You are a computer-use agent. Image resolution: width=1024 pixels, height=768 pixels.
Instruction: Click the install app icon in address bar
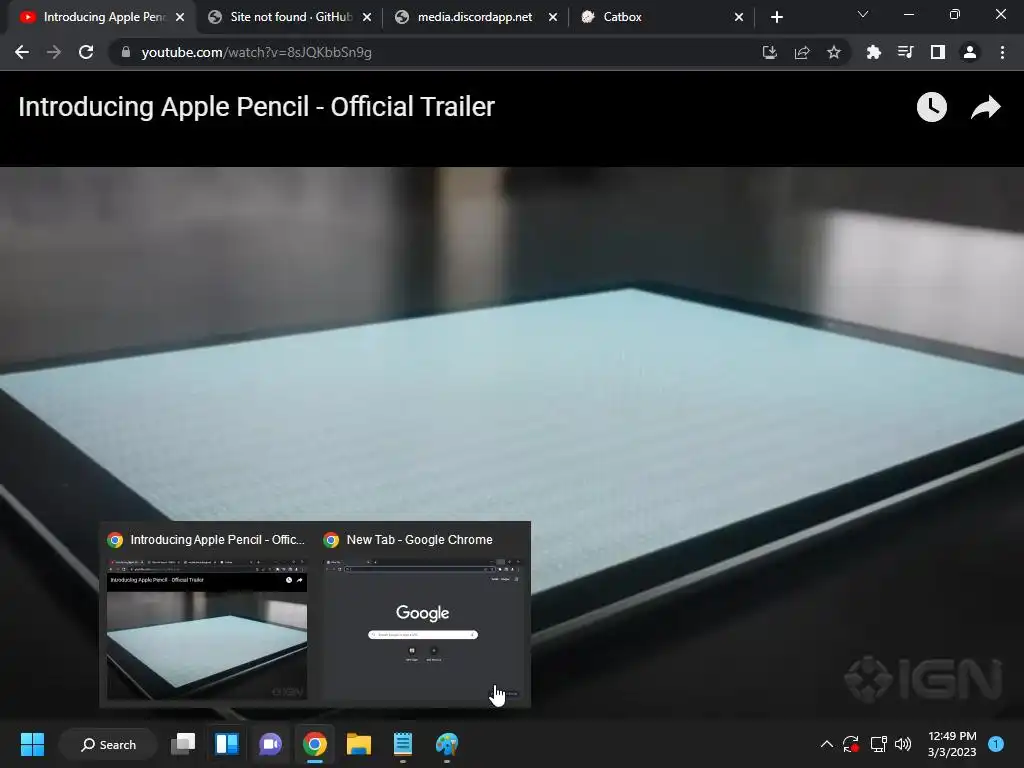(x=769, y=52)
